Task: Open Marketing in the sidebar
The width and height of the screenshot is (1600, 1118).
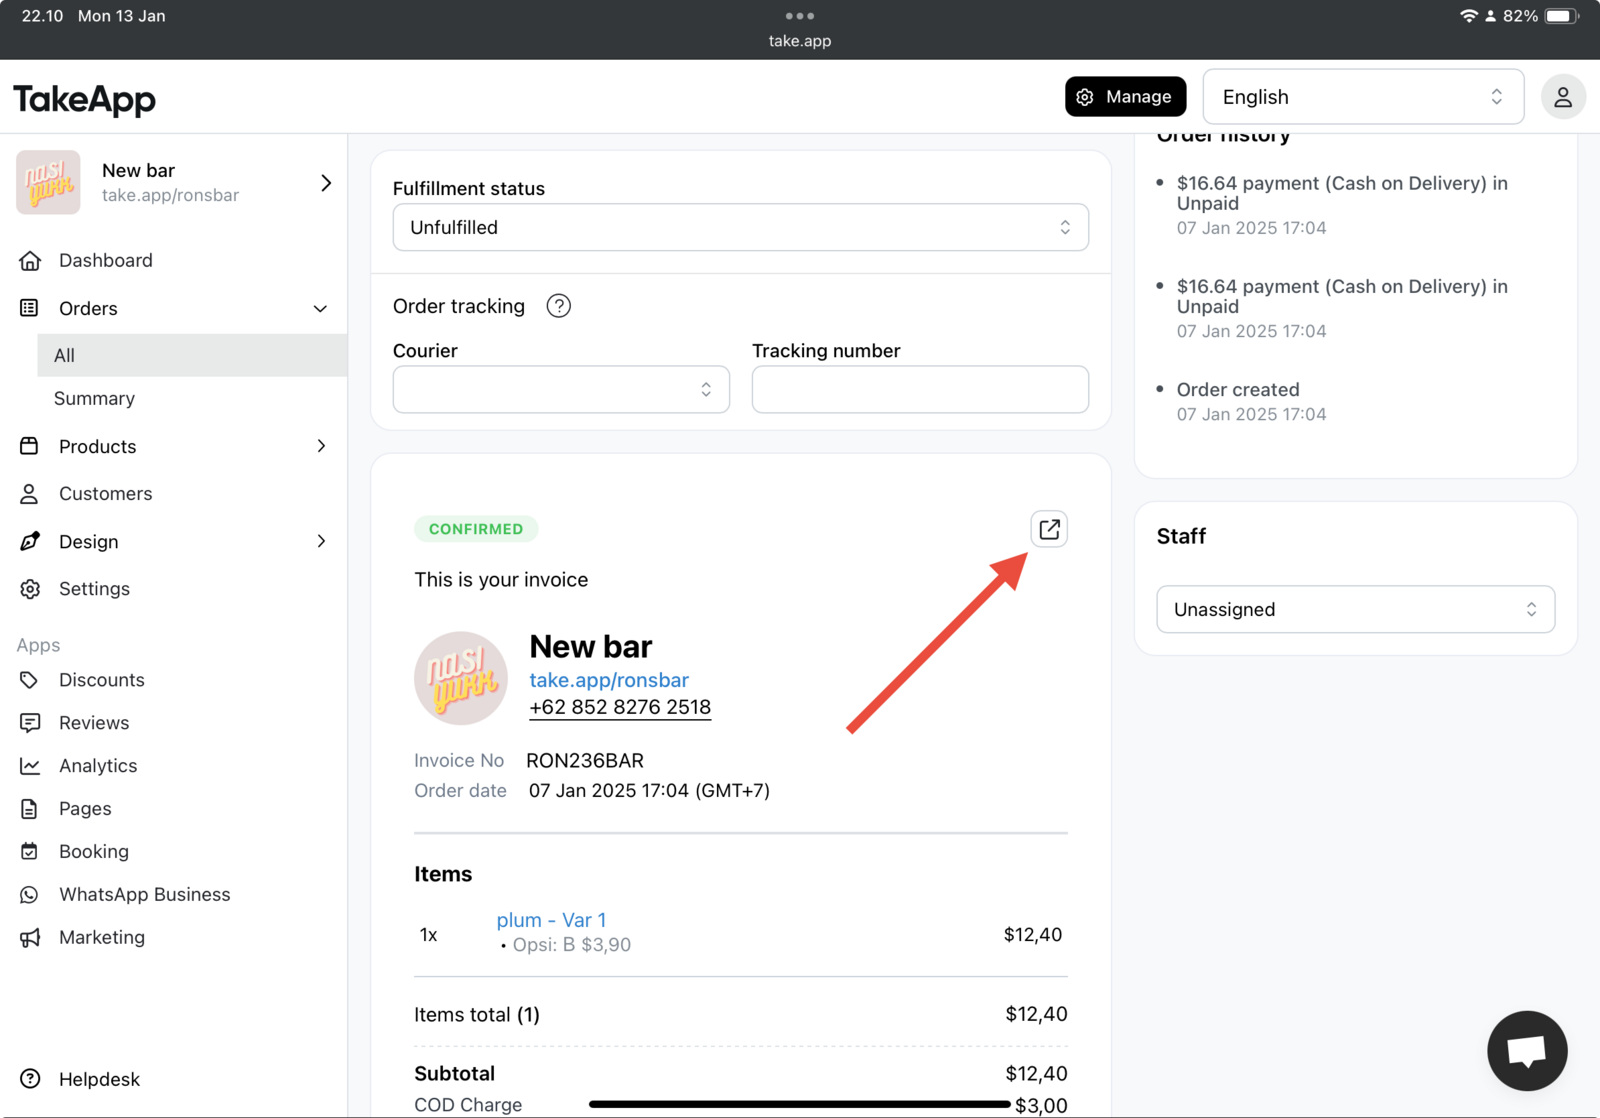Action: coord(102,938)
